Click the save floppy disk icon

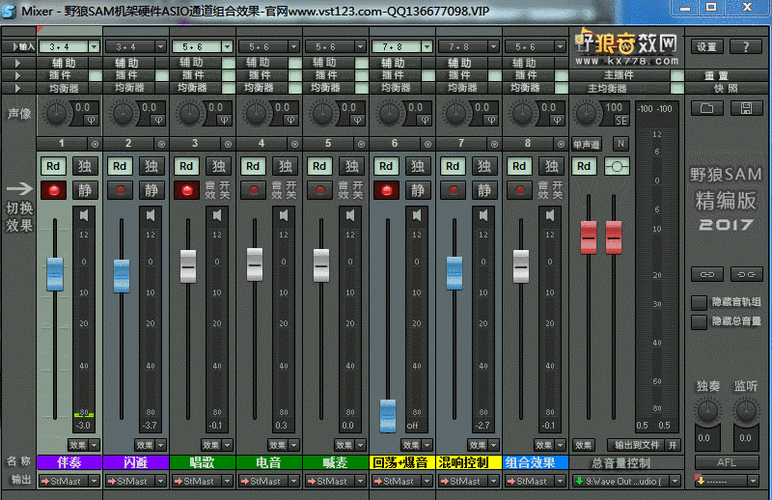746,108
